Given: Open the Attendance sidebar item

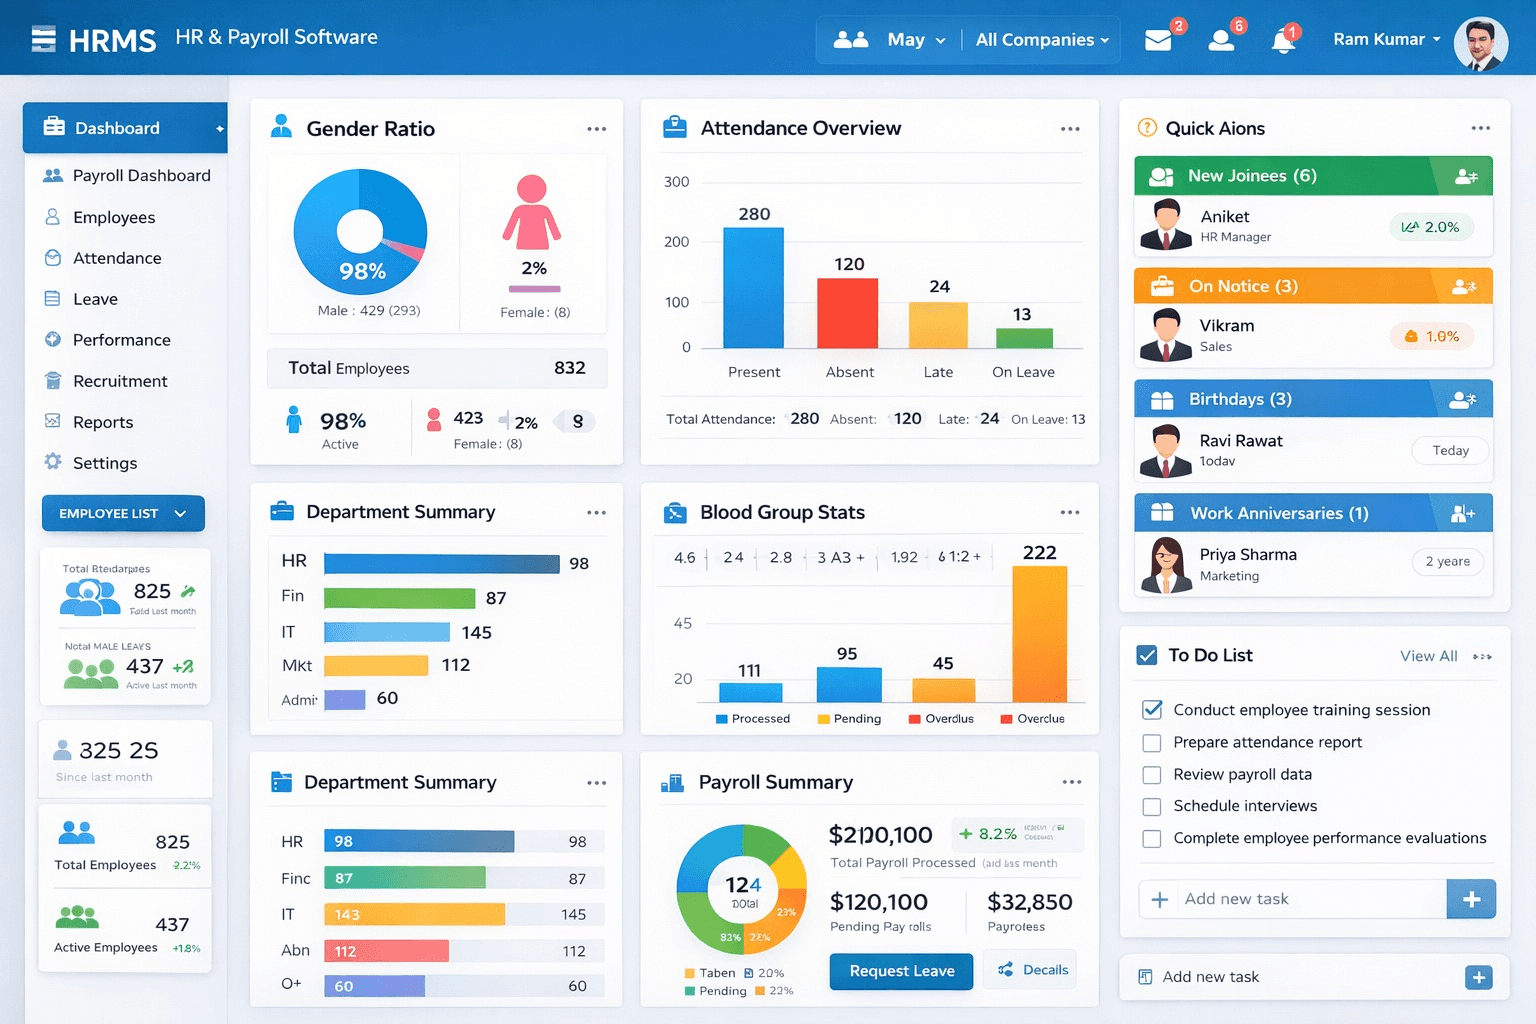Looking at the screenshot, I should pos(102,258).
